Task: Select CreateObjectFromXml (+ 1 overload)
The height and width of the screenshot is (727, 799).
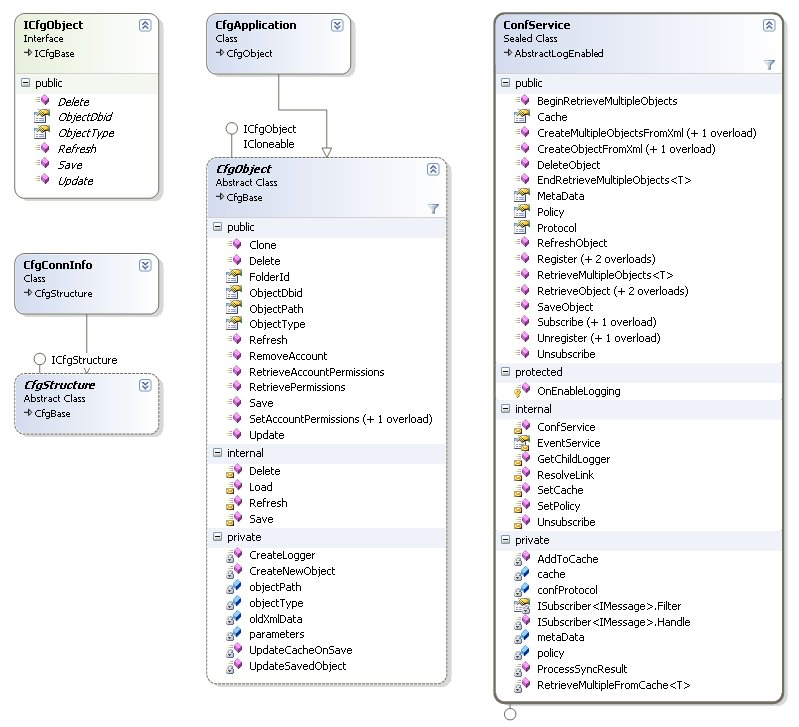Action: [626, 149]
